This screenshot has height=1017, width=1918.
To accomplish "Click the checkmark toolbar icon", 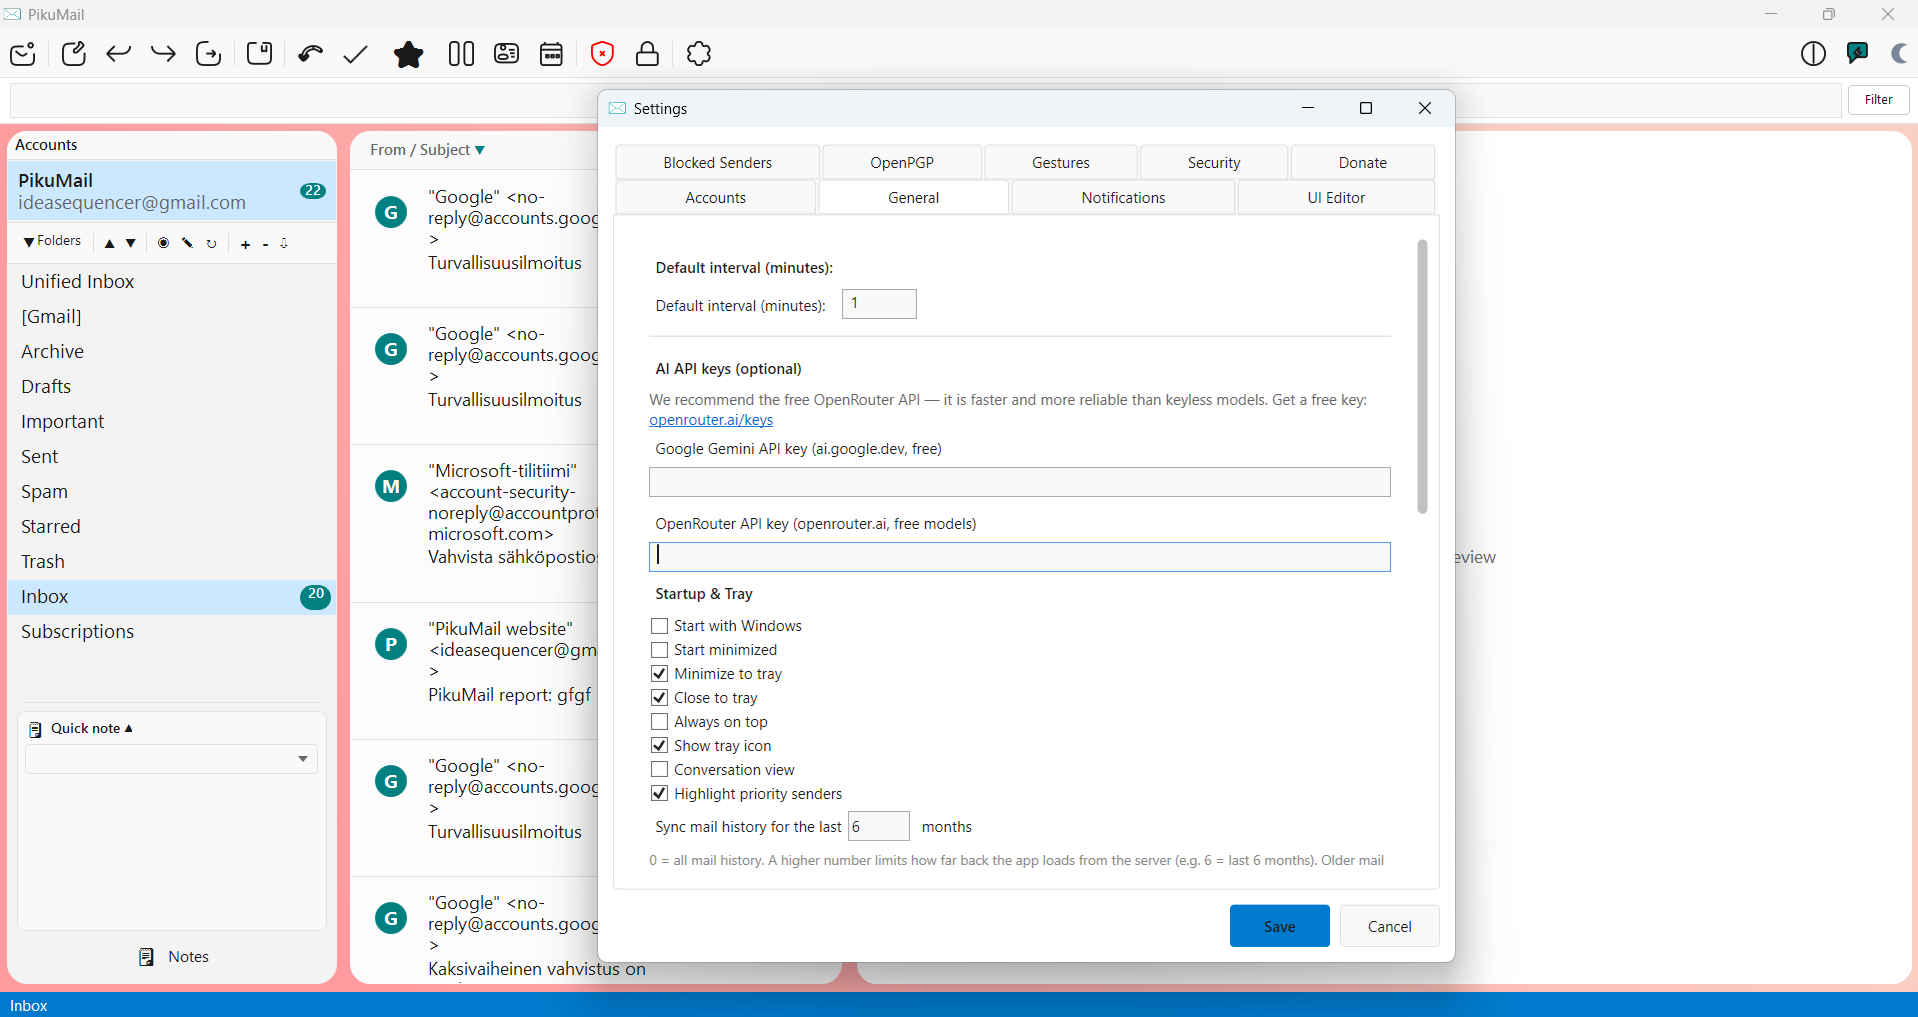I will click(355, 54).
